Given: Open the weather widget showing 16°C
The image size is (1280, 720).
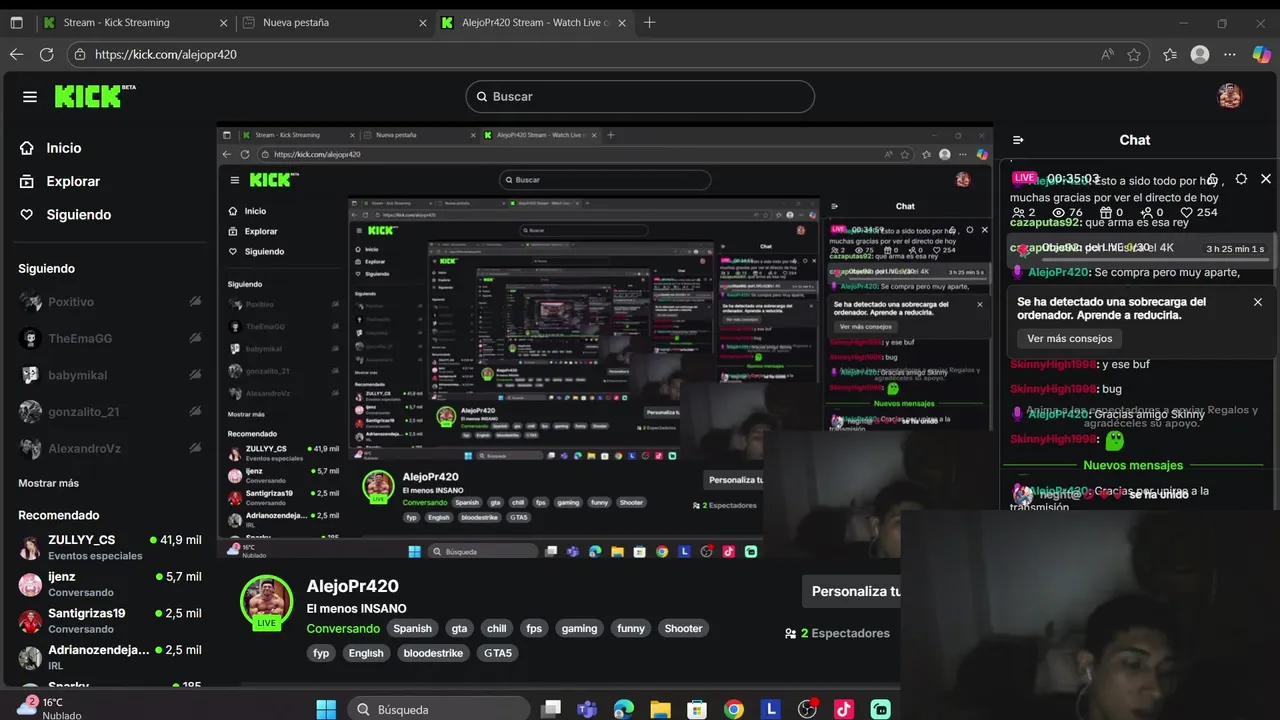Looking at the screenshot, I should point(49,708).
